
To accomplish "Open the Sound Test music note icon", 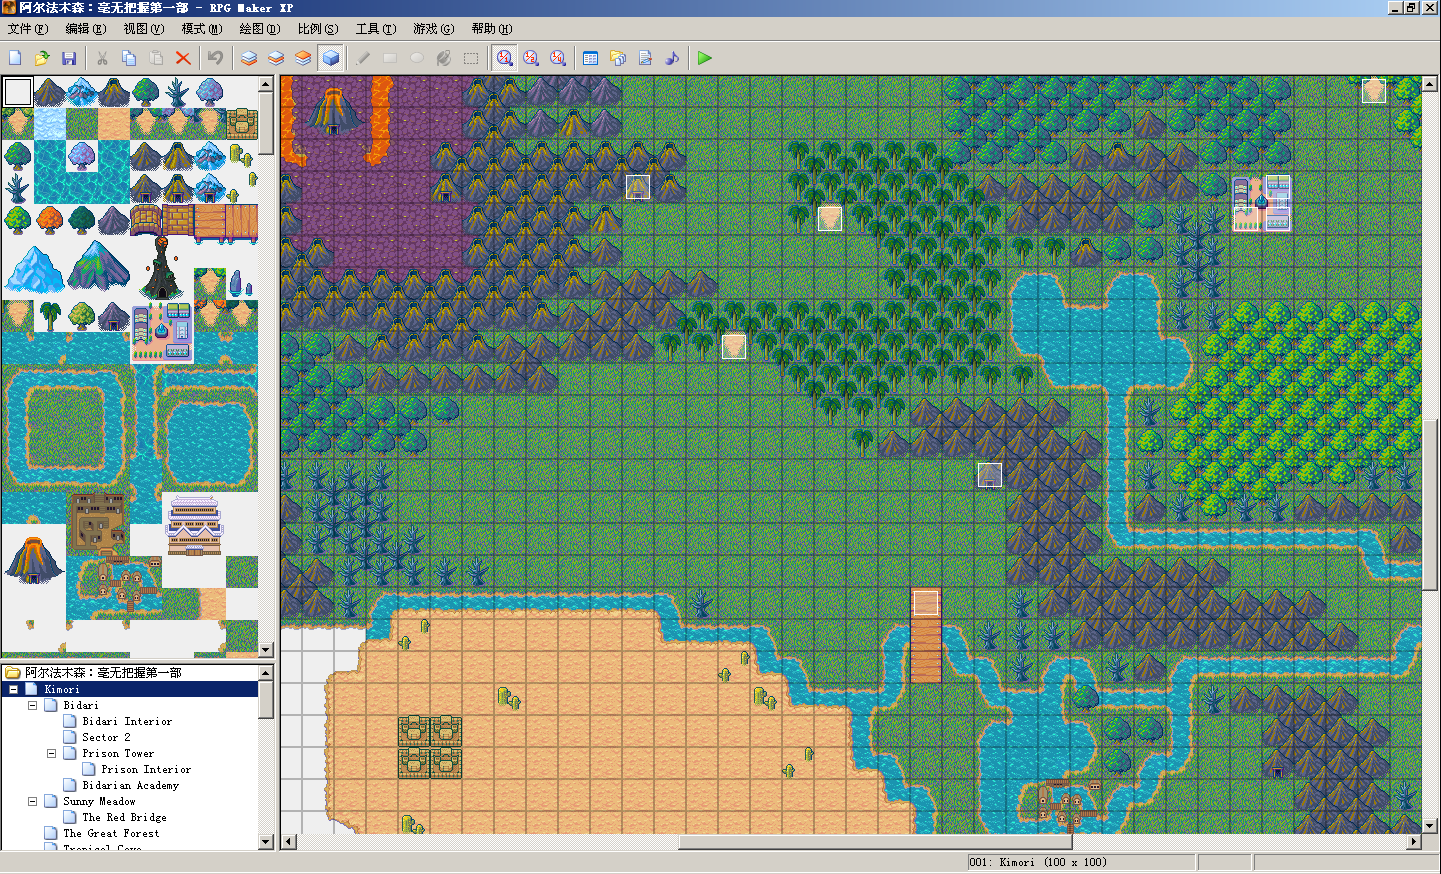I will pos(672,58).
